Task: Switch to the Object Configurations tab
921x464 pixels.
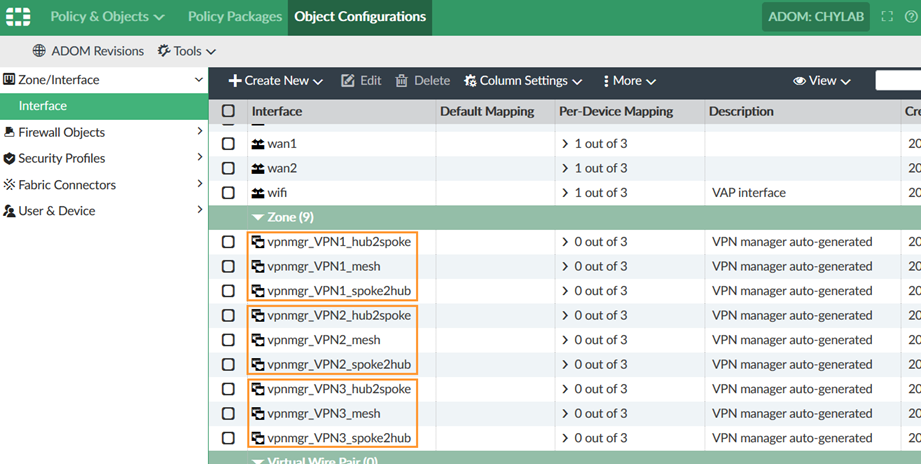Action: 360,16
